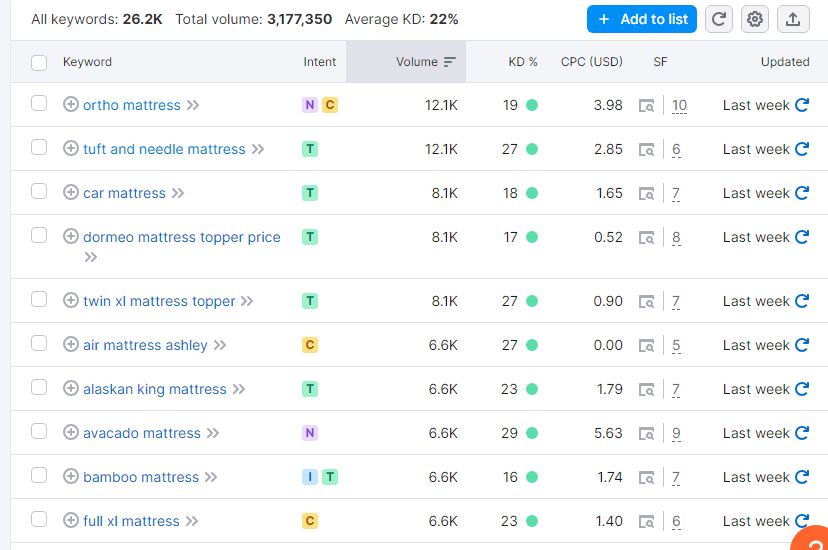Expand double-chevron next to 'air mattress ashley'

pyautogui.click(x=220, y=345)
